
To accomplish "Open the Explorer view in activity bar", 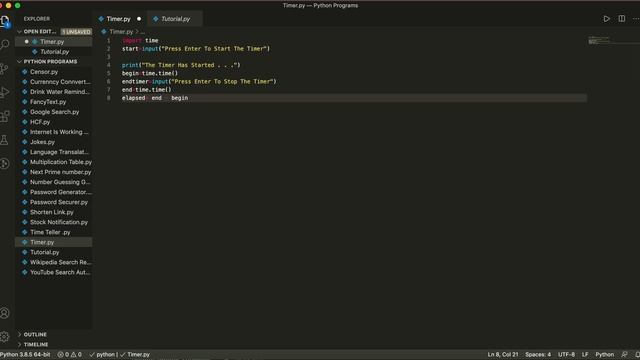I will (5, 21).
